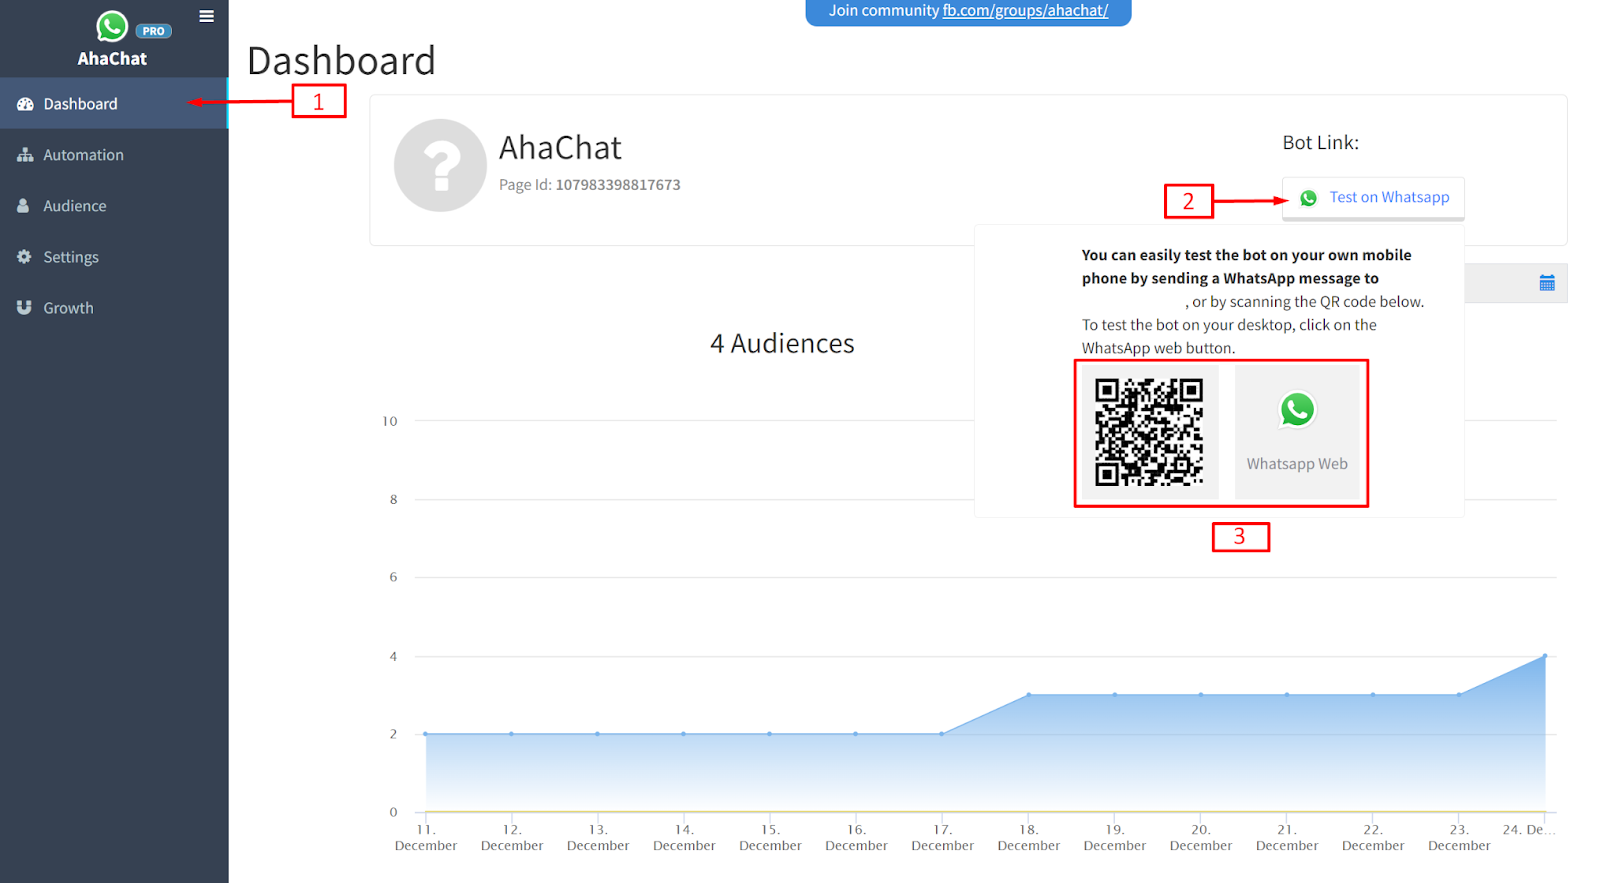Click the QR code image
This screenshot has height=883, width=1600.
[1149, 432]
